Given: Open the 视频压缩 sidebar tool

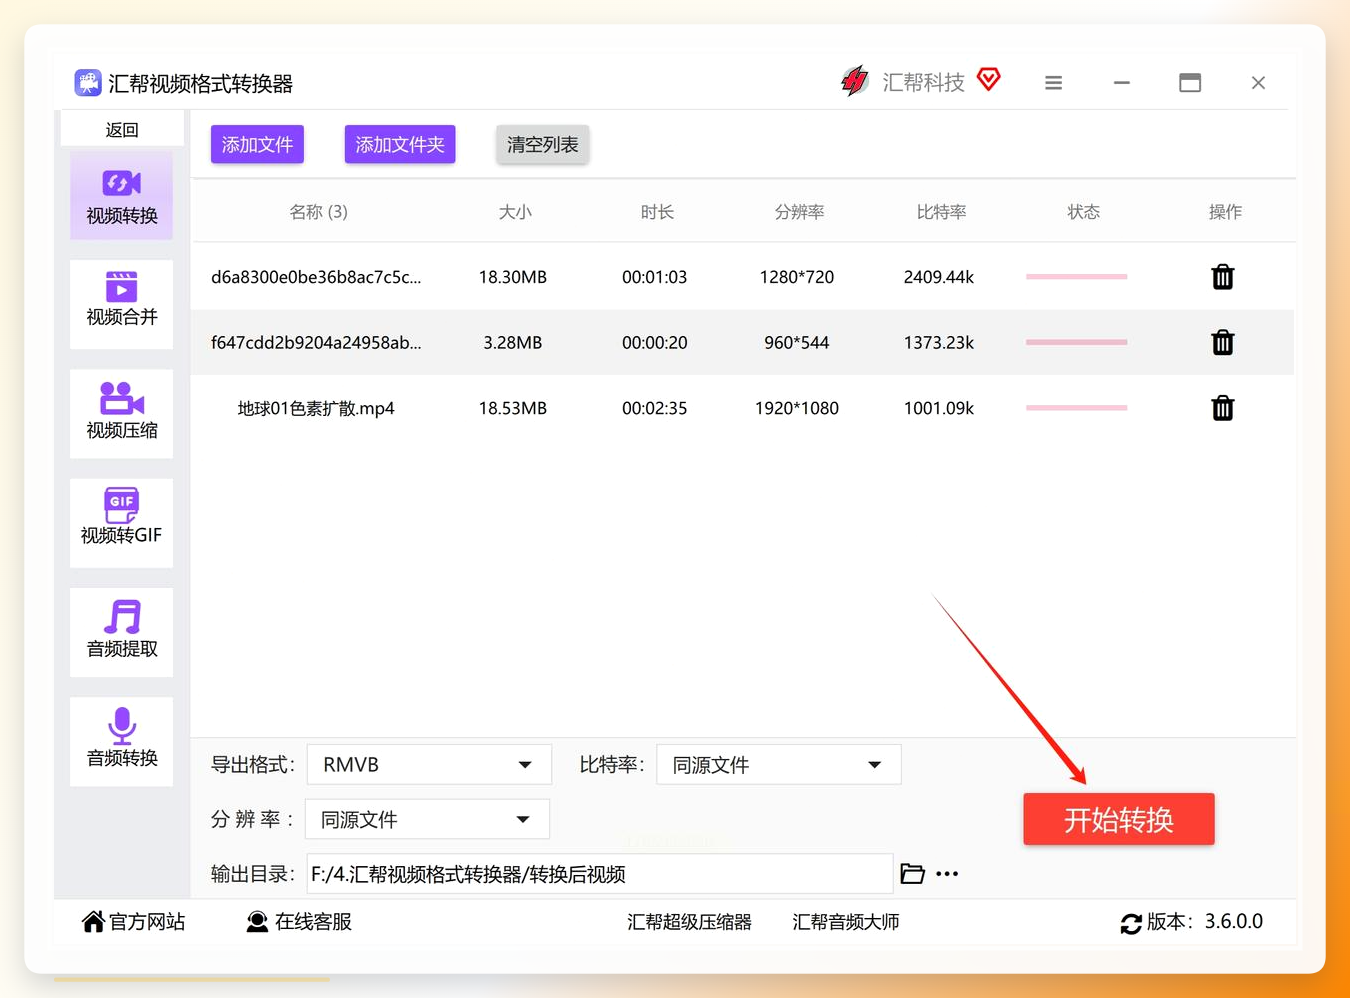Looking at the screenshot, I should pos(121,414).
